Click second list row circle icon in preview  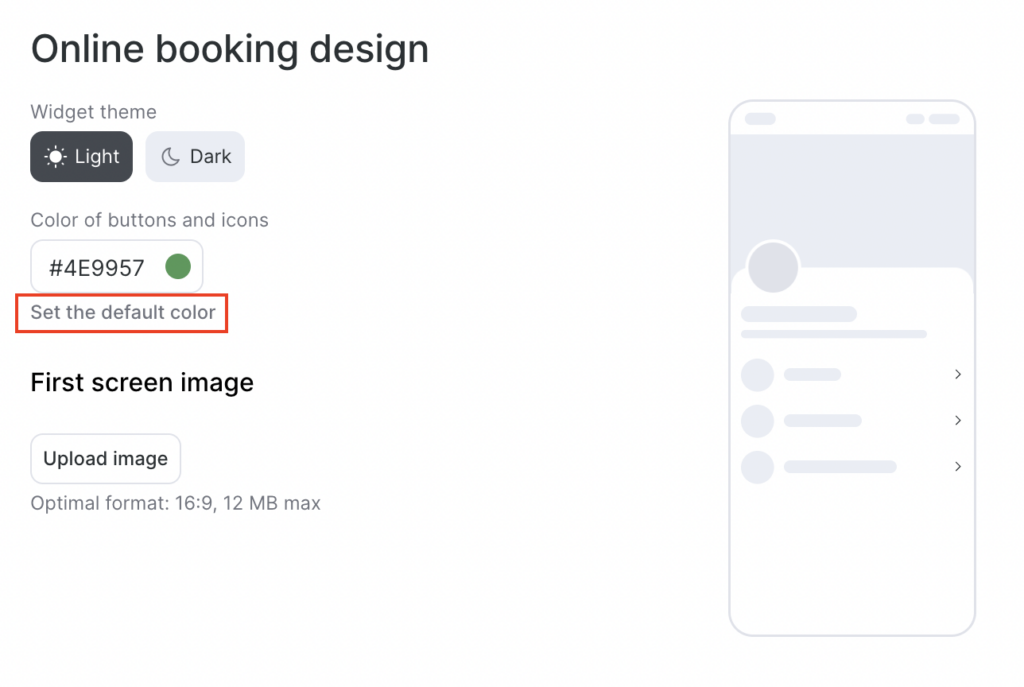coord(758,421)
